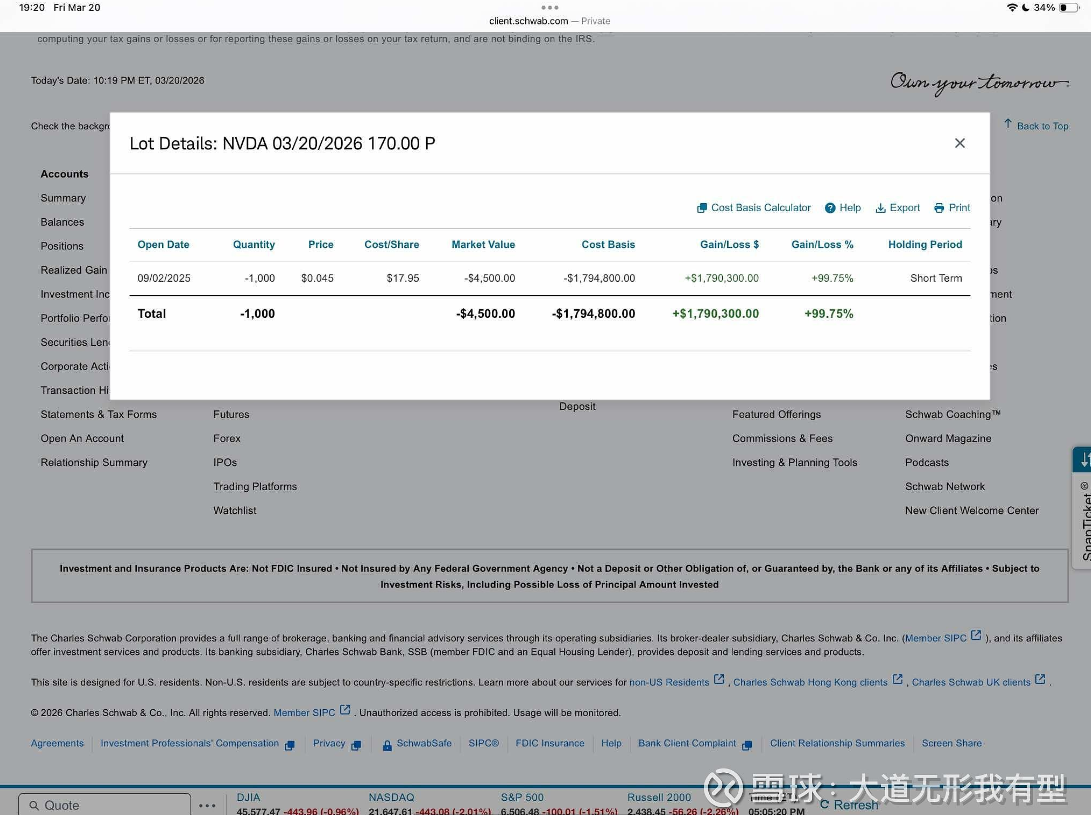Open Charles Schwab Hong Kong clients link
The width and height of the screenshot is (1091, 815).
pos(810,682)
